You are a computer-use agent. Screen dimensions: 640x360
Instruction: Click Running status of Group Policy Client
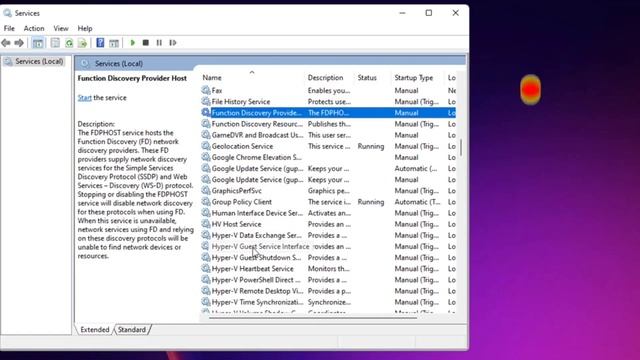(x=371, y=202)
